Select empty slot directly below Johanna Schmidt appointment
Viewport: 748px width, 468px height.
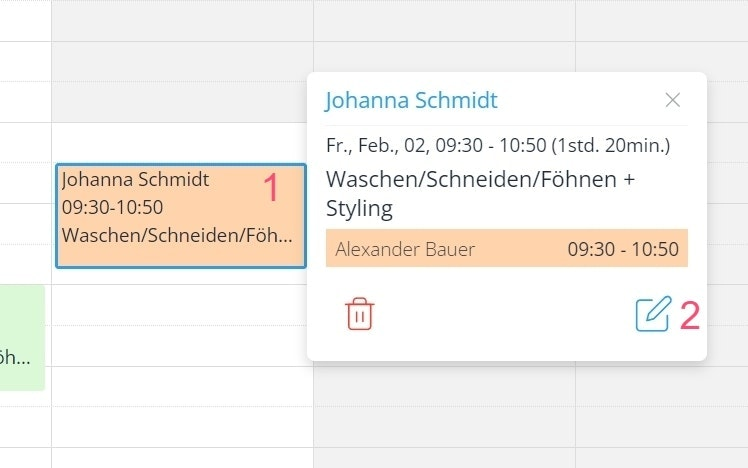[182, 305]
